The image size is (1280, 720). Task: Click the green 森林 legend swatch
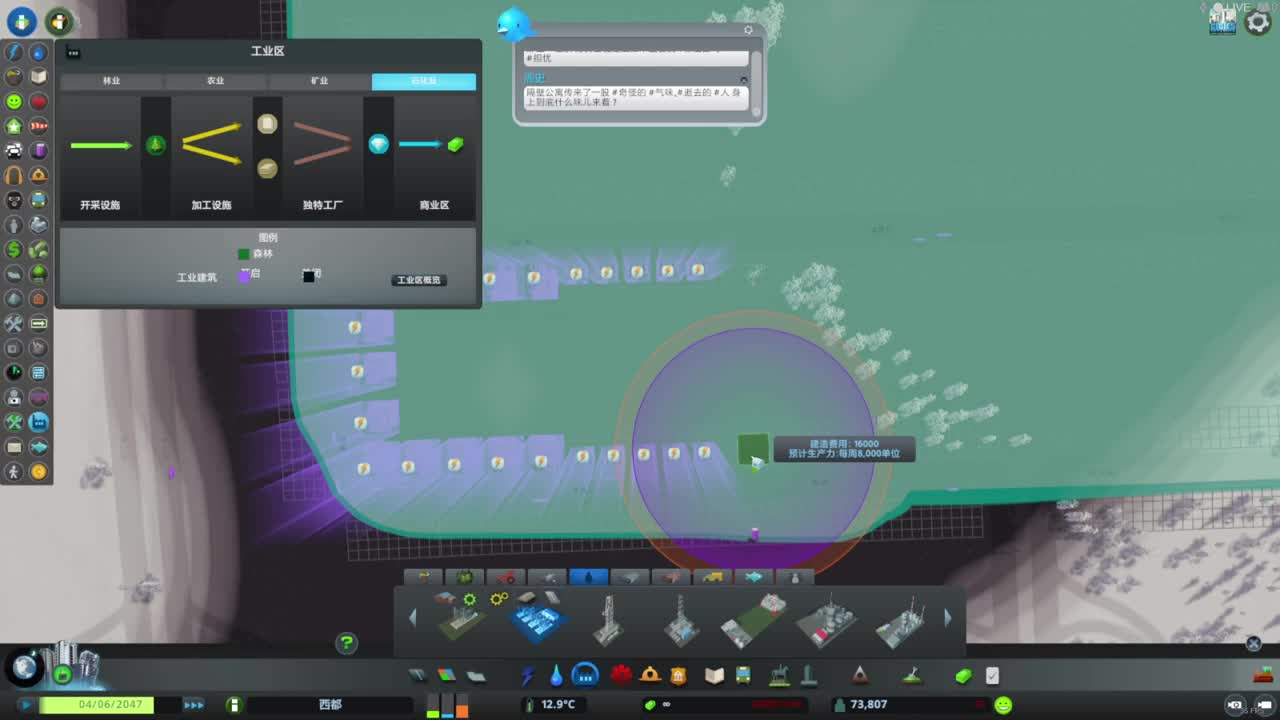tap(244, 254)
